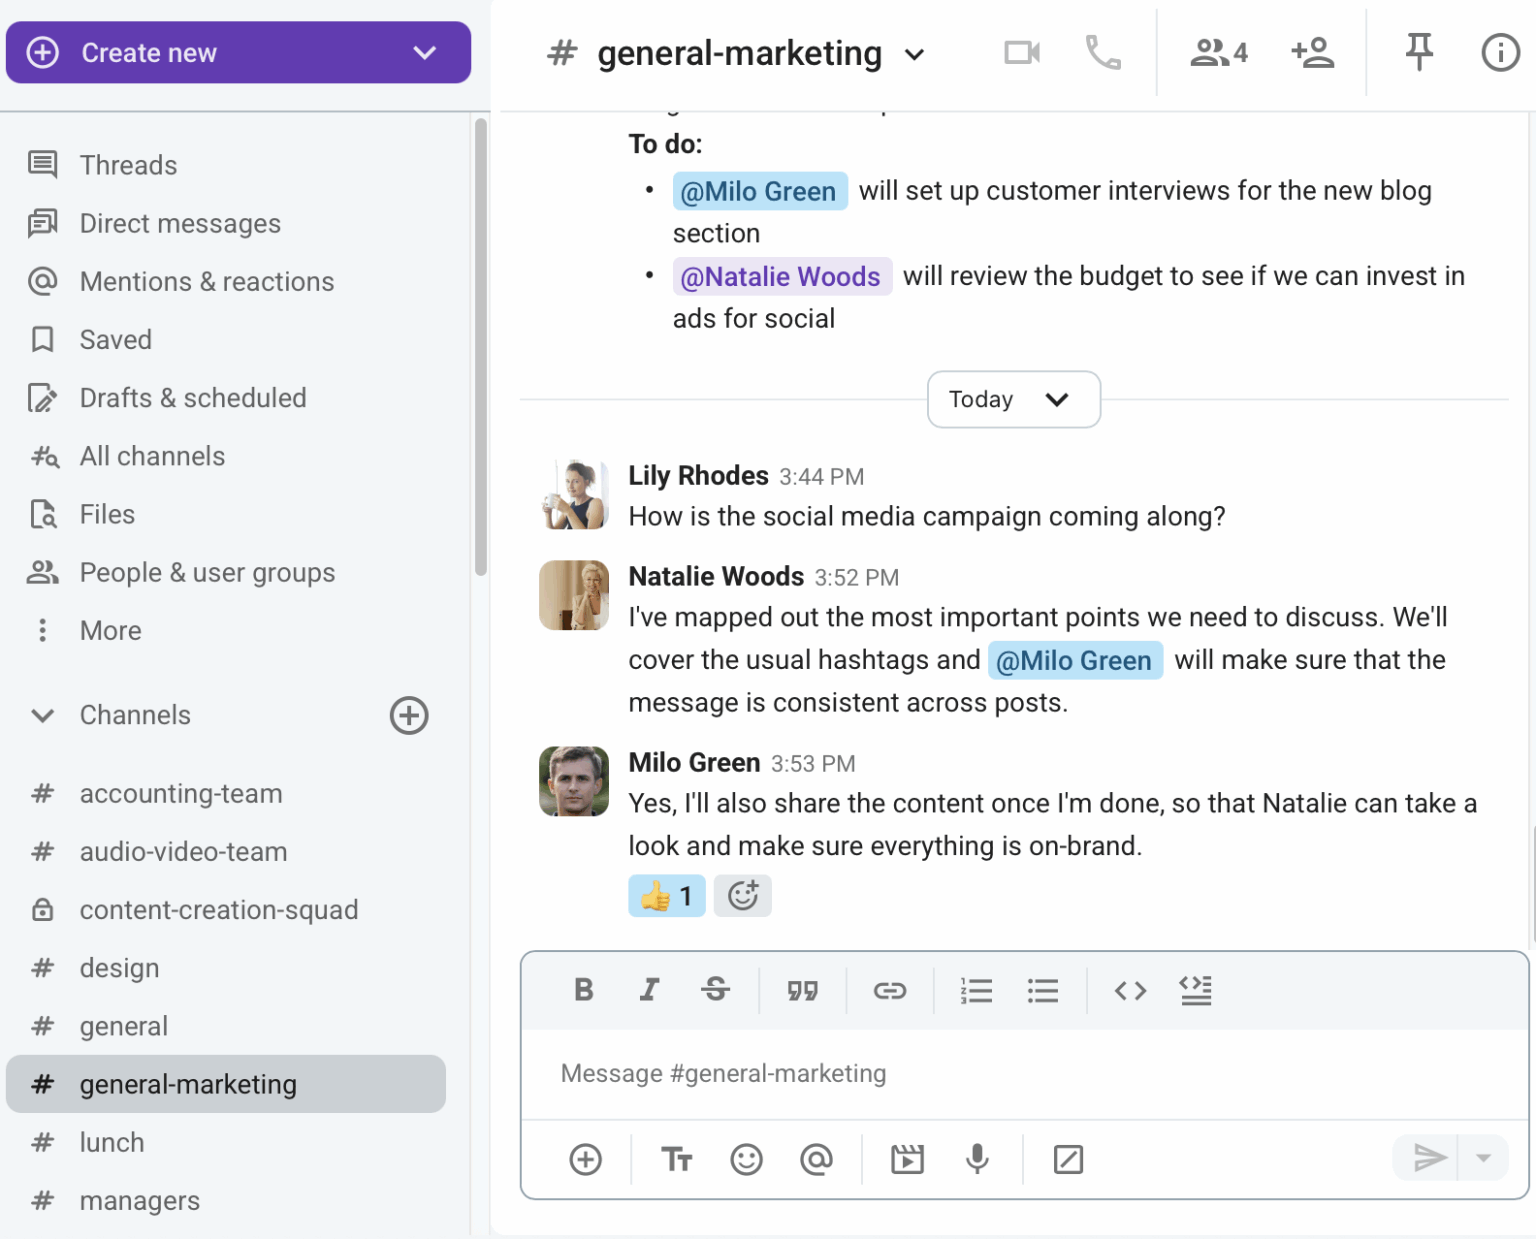
Task: Toggle bold text formatting
Action: coord(583,990)
